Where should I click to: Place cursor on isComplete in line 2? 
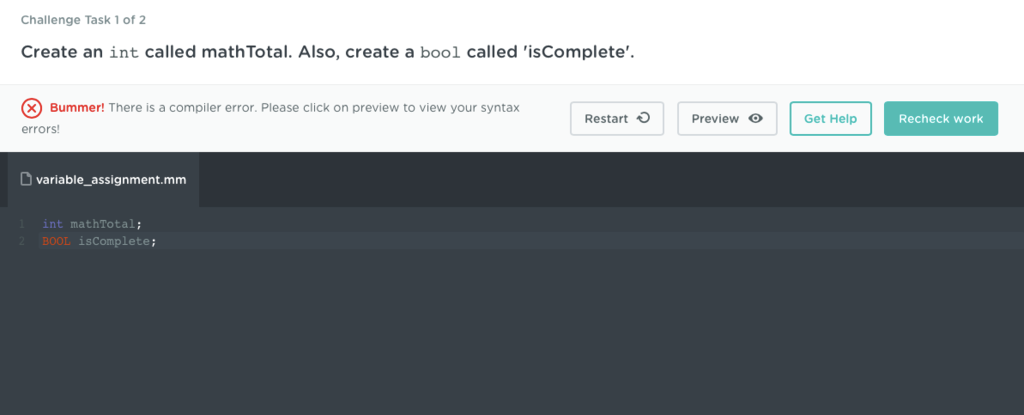pos(115,241)
